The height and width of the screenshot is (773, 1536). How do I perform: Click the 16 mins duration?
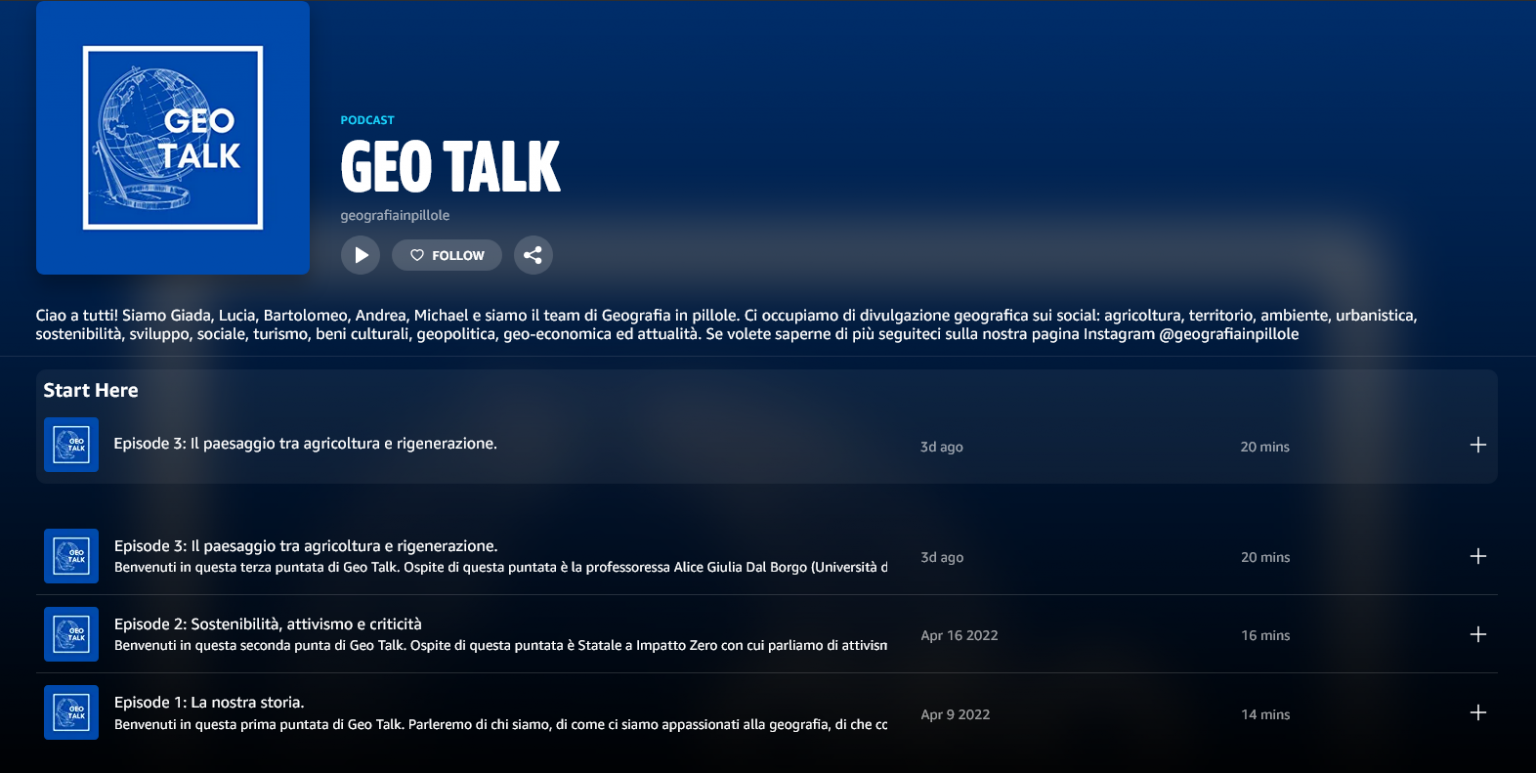[1265, 635]
